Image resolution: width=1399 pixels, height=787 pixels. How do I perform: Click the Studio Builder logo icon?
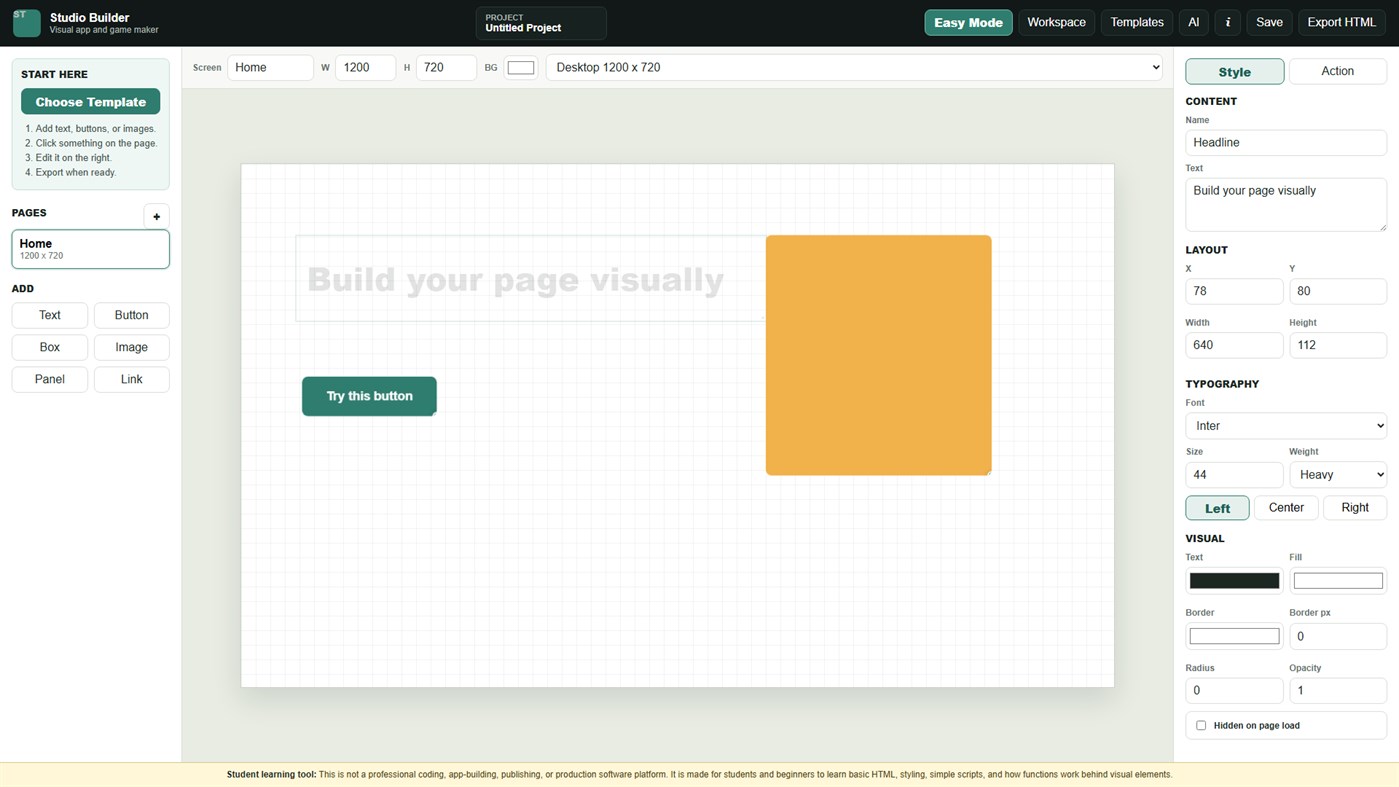coord(27,23)
